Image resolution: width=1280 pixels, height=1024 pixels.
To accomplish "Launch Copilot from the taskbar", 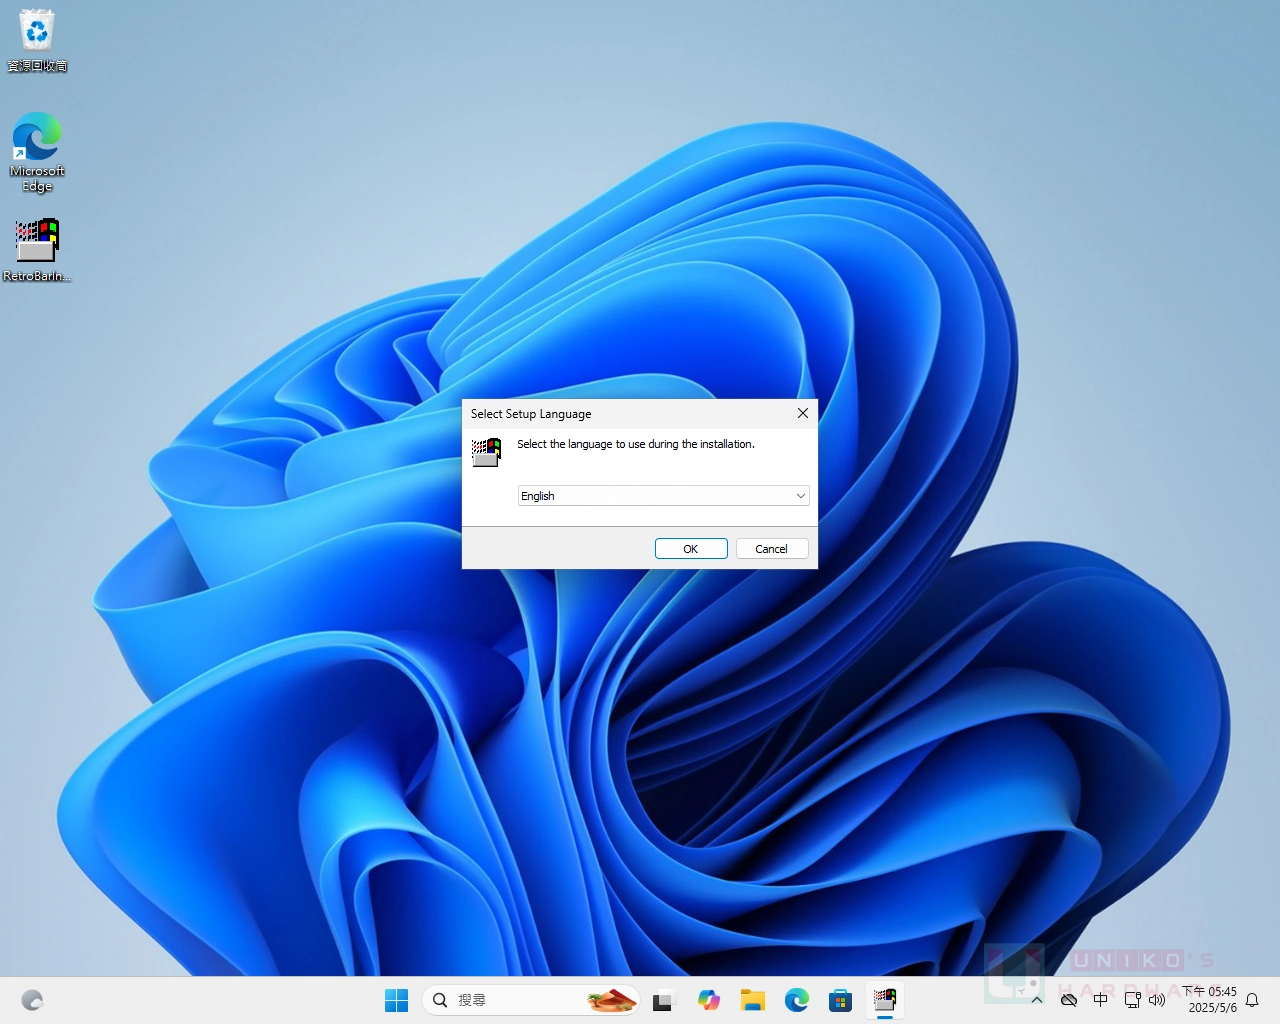I will pos(709,1000).
